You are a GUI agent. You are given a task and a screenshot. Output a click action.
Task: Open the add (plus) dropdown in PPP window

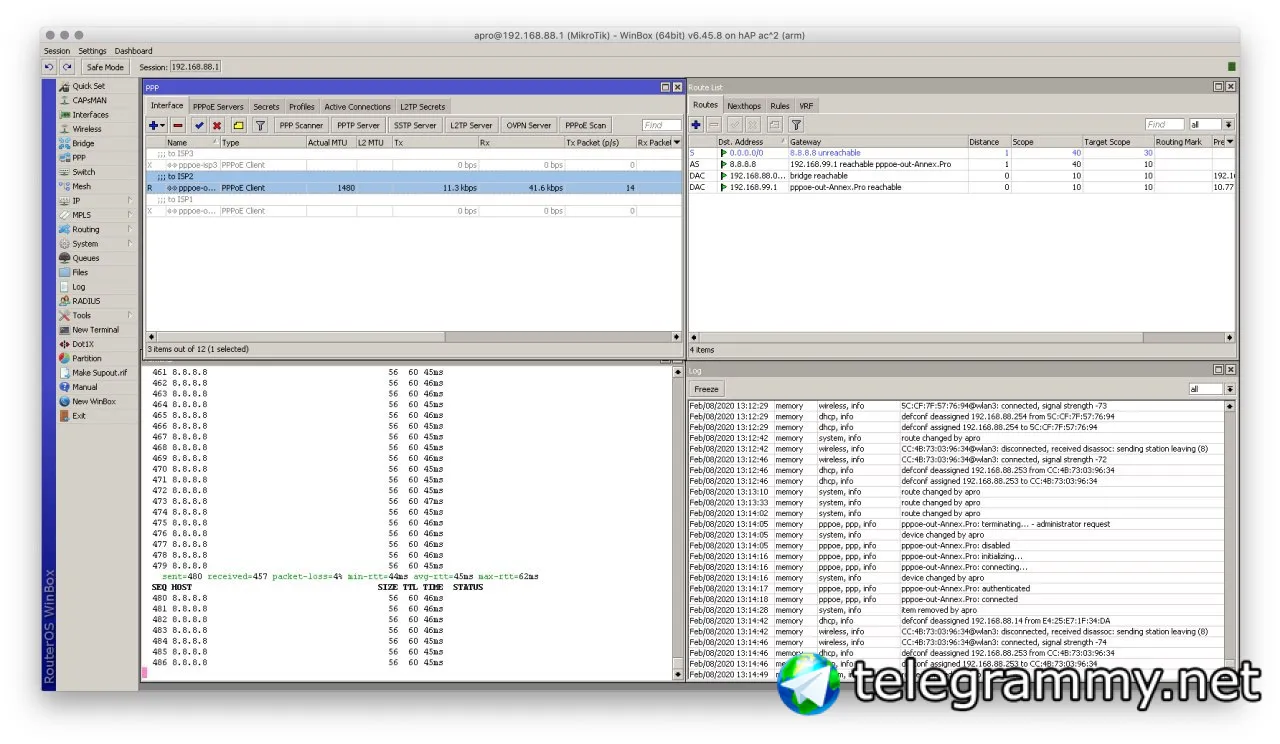pos(156,125)
